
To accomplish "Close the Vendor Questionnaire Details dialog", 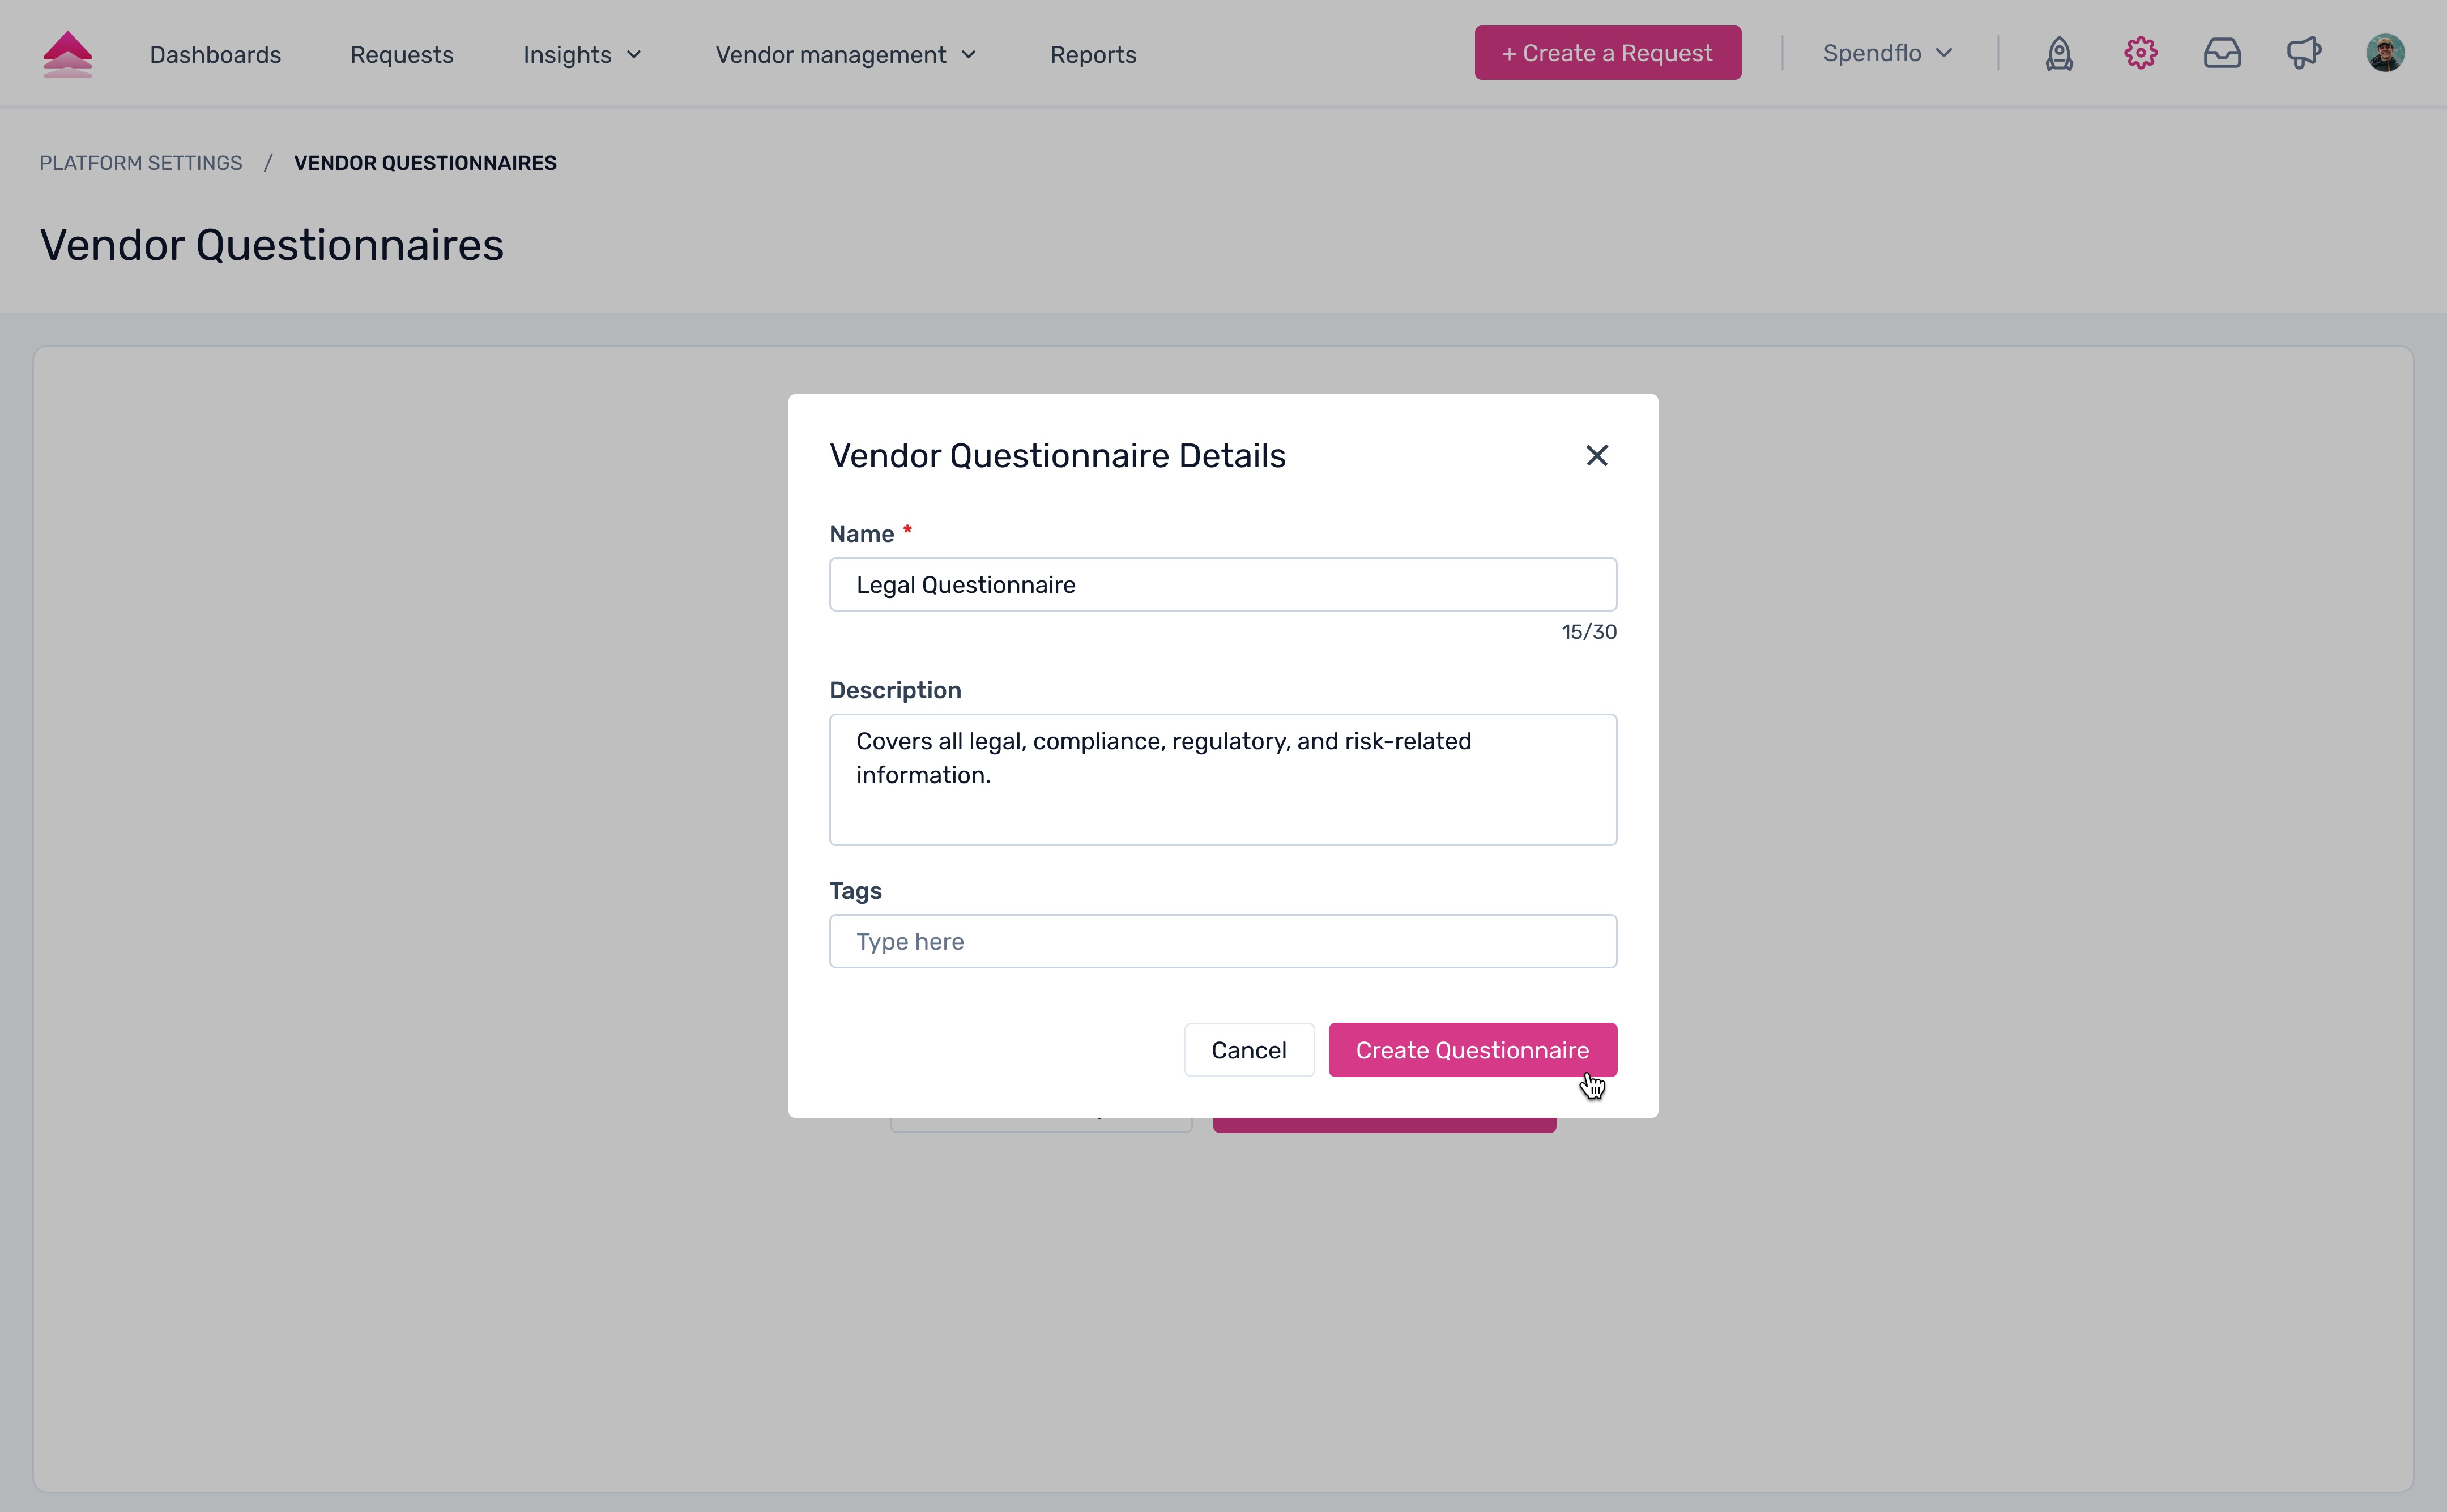I will tap(1596, 456).
